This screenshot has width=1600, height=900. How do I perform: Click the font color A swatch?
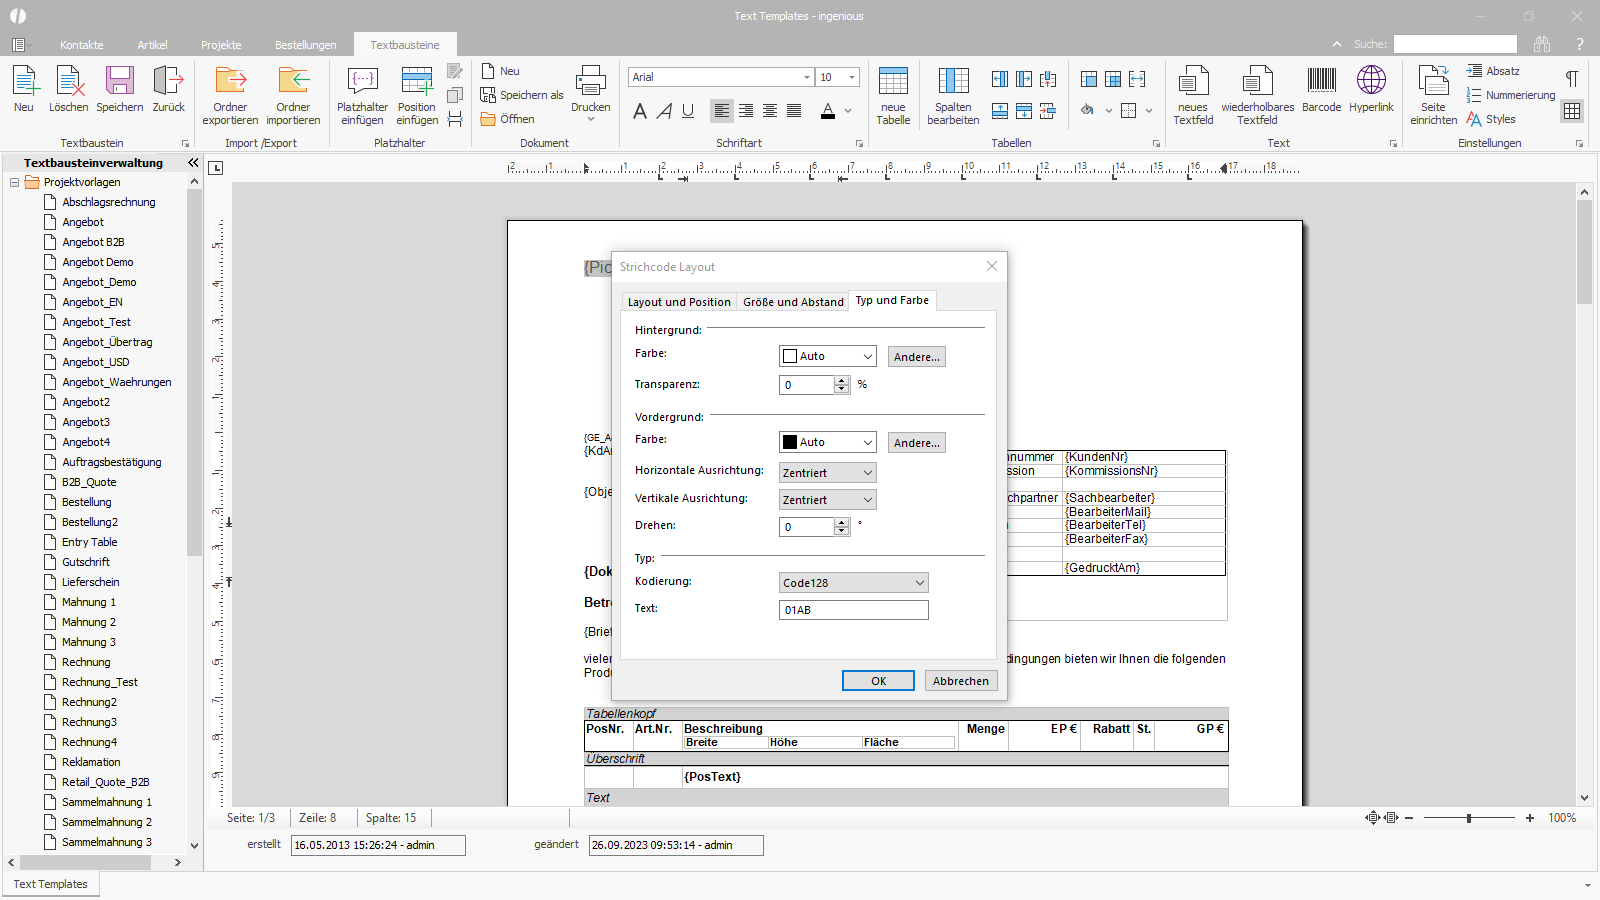(x=828, y=111)
